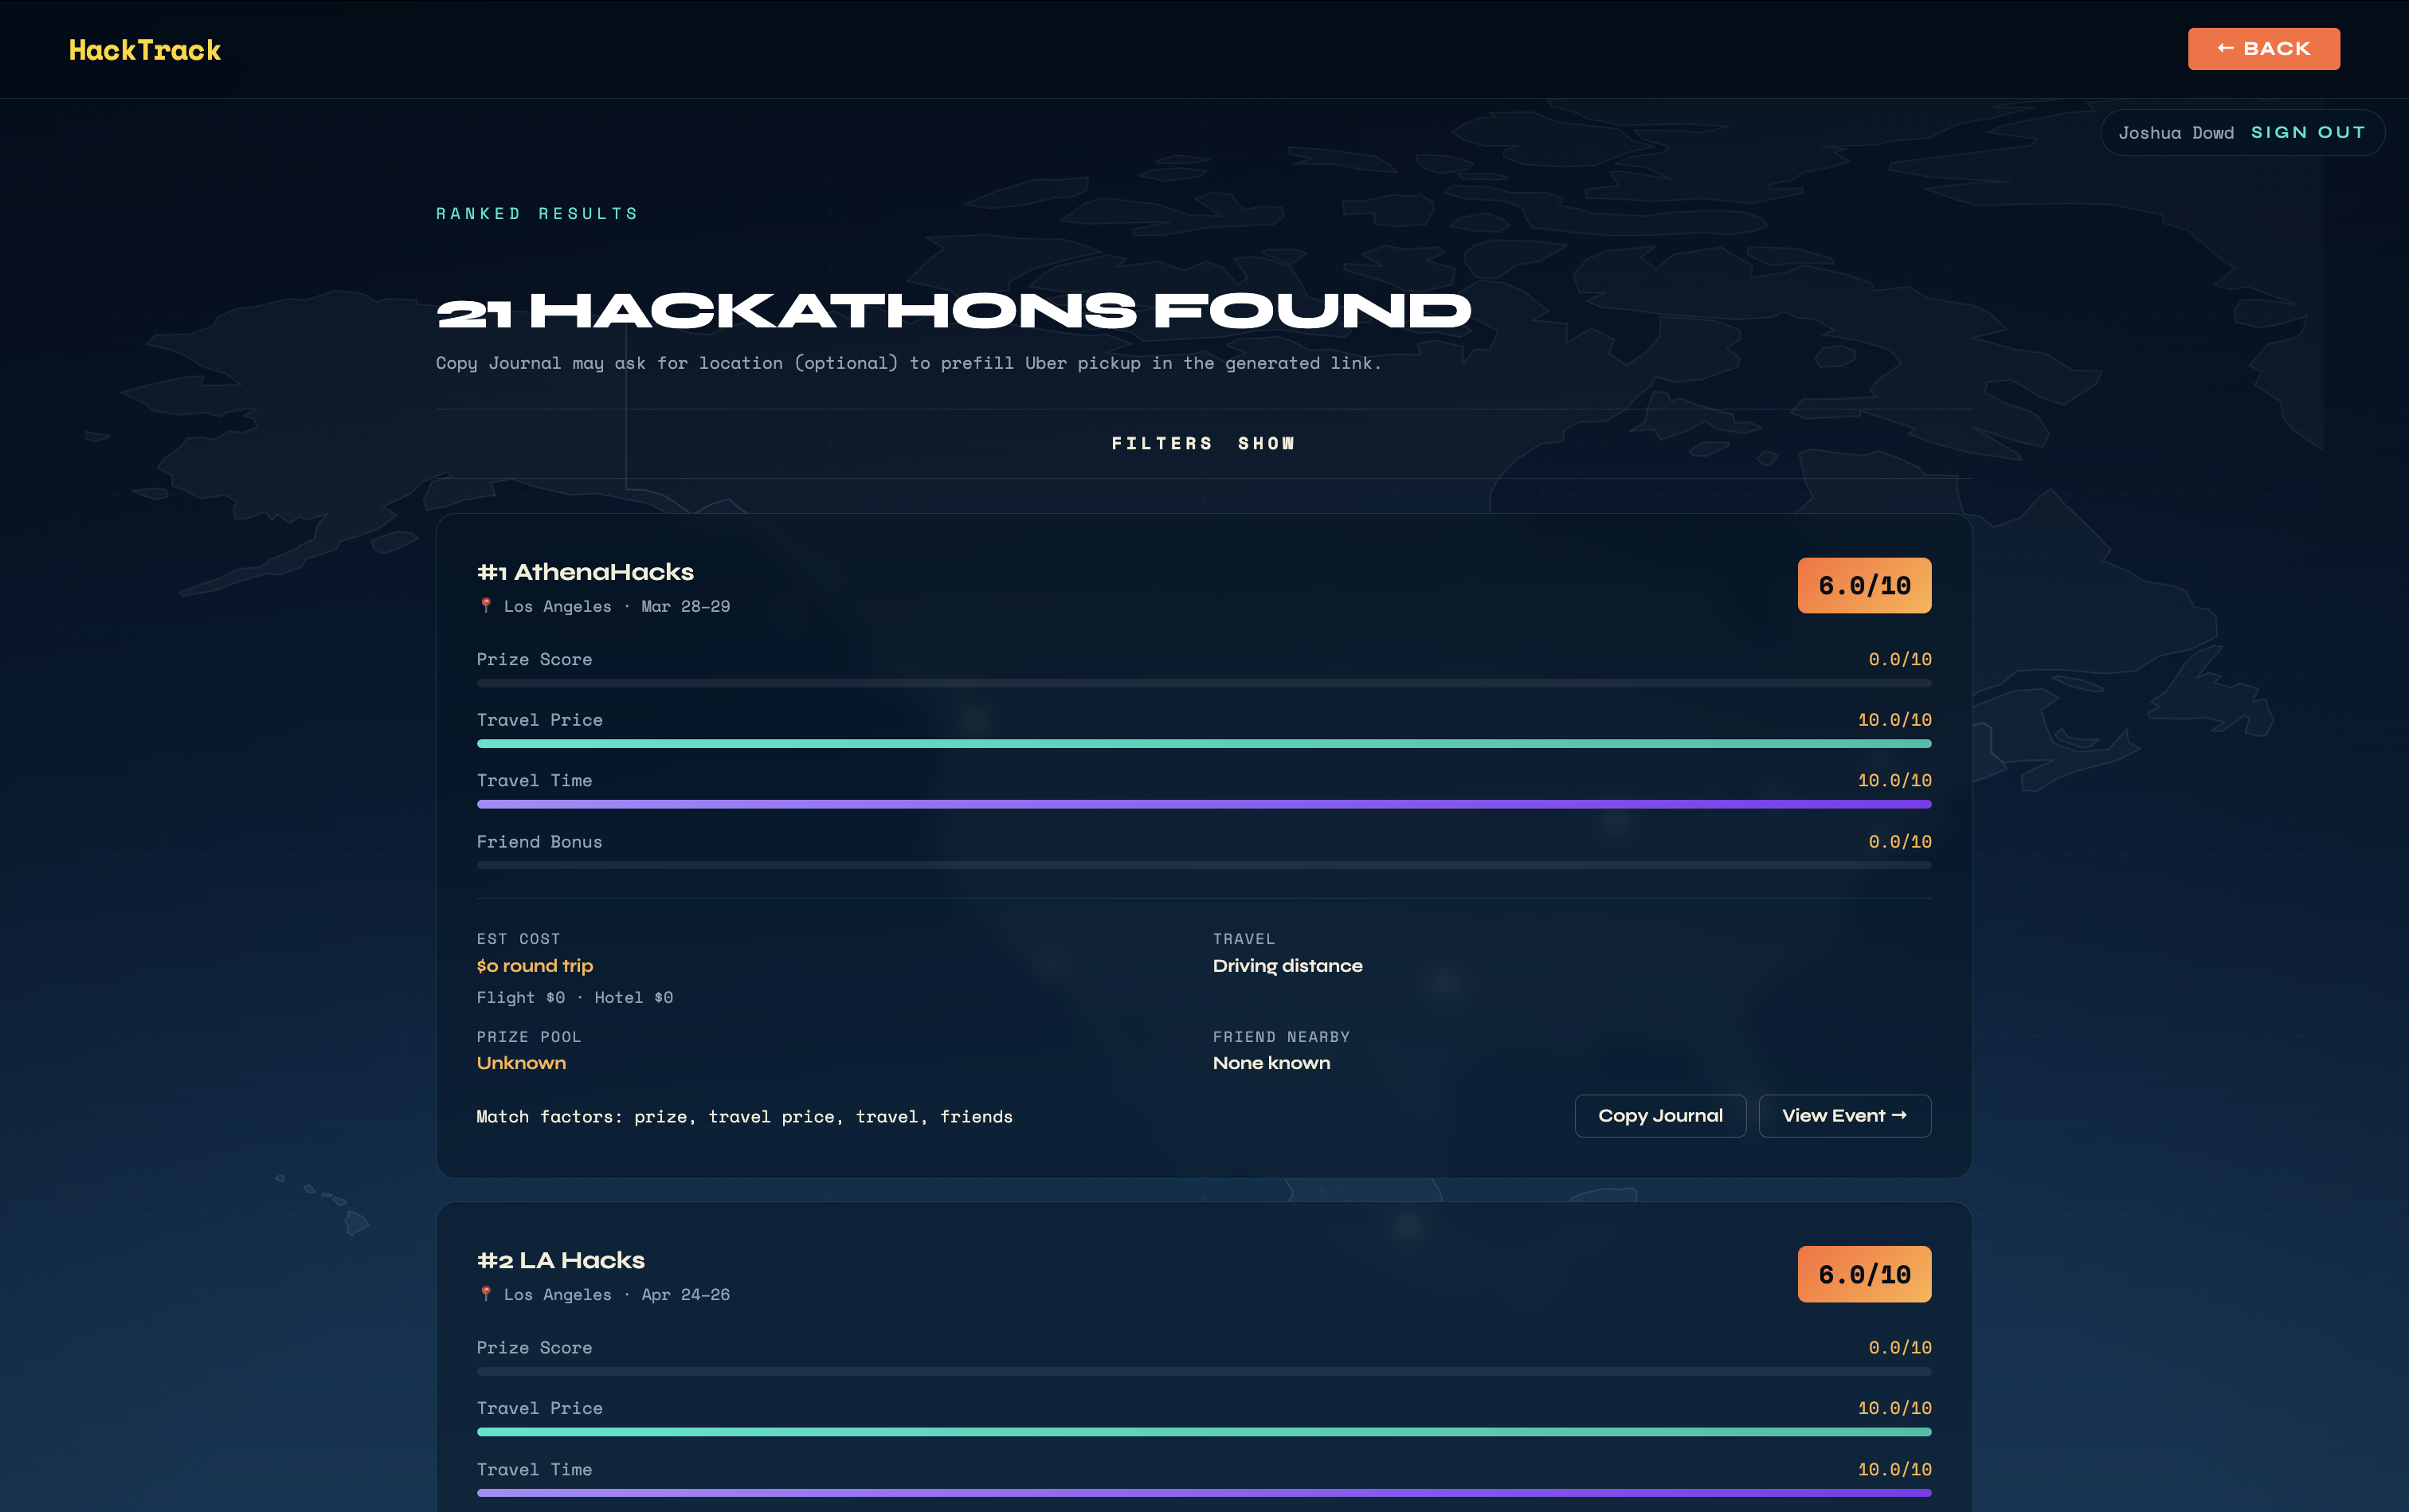Image resolution: width=2409 pixels, height=1512 pixels.
Task: Open View Event for AthenaHacks
Action: click(1843, 1116)
